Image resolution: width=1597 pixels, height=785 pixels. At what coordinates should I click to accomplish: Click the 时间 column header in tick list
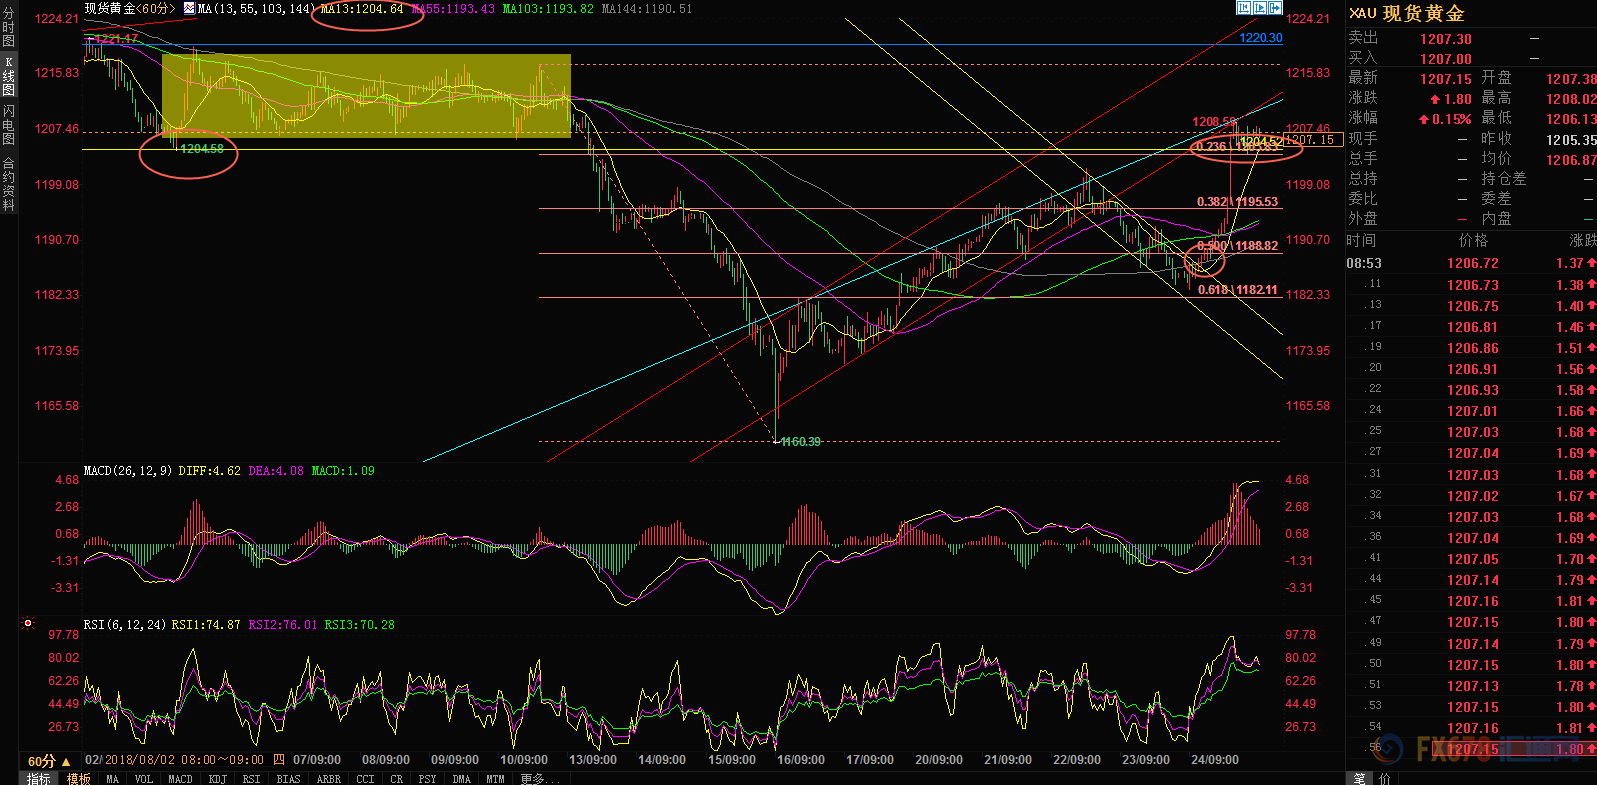tap(1361, 240)
